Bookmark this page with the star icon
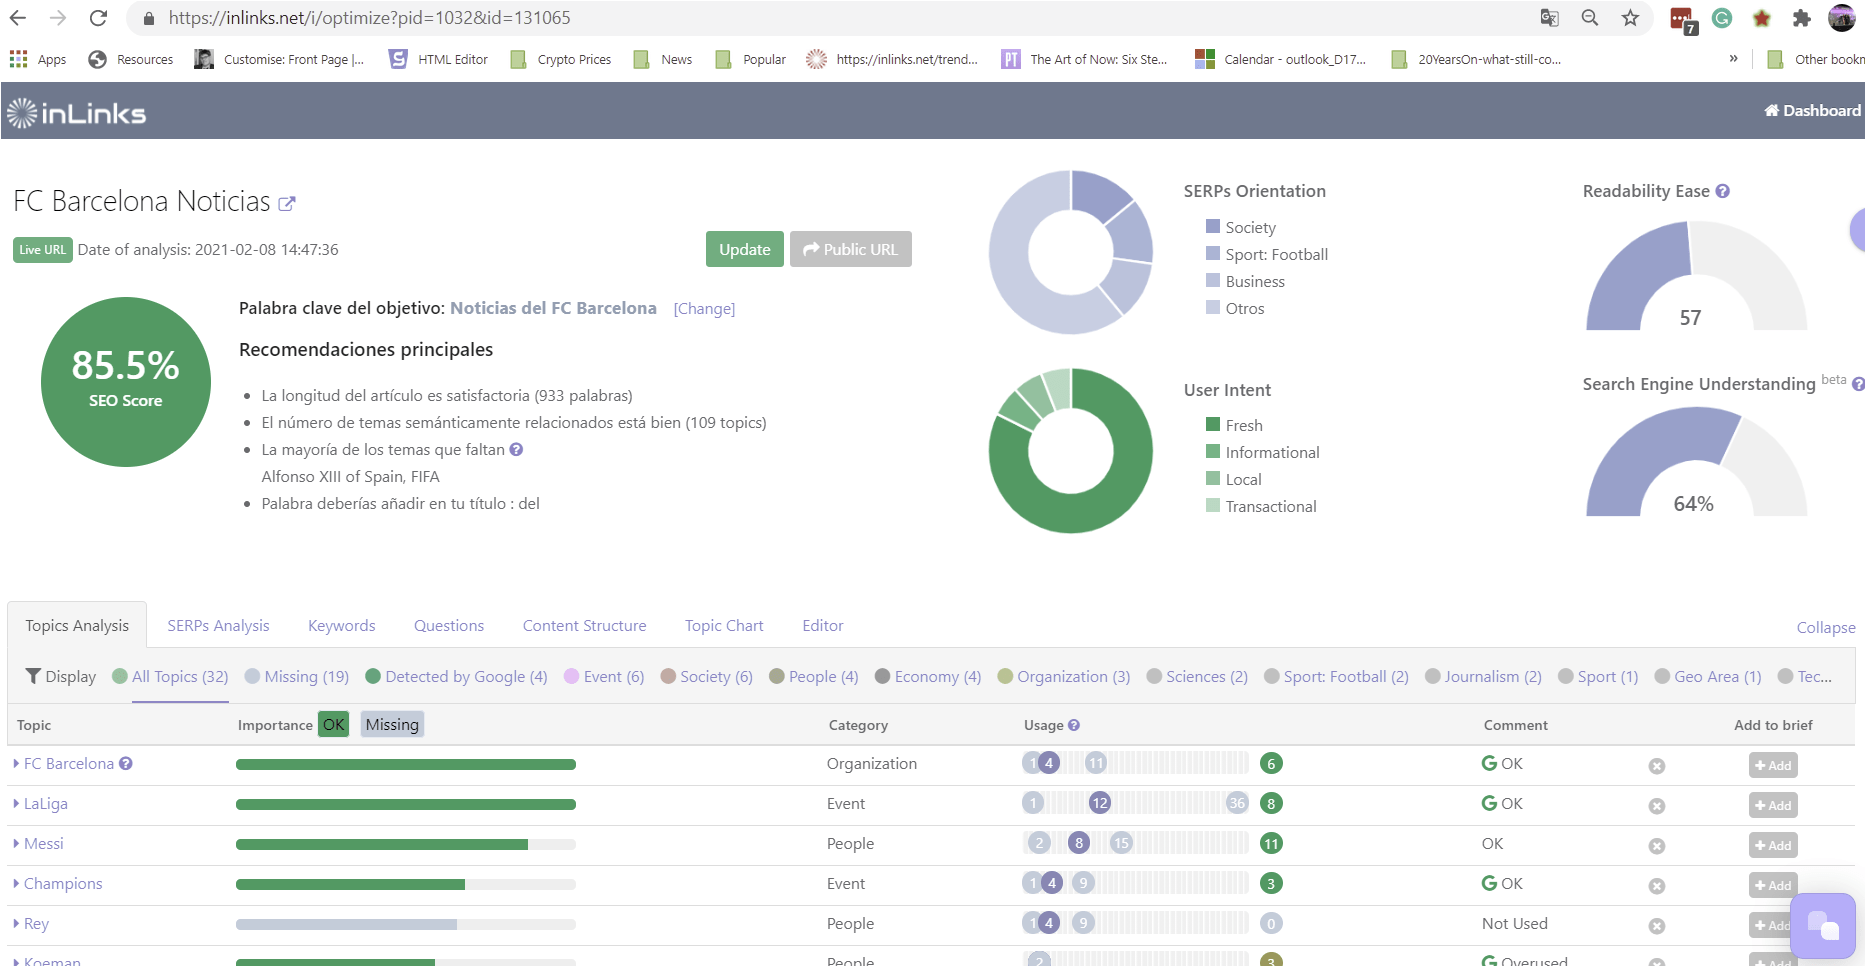 (1631, 18)
